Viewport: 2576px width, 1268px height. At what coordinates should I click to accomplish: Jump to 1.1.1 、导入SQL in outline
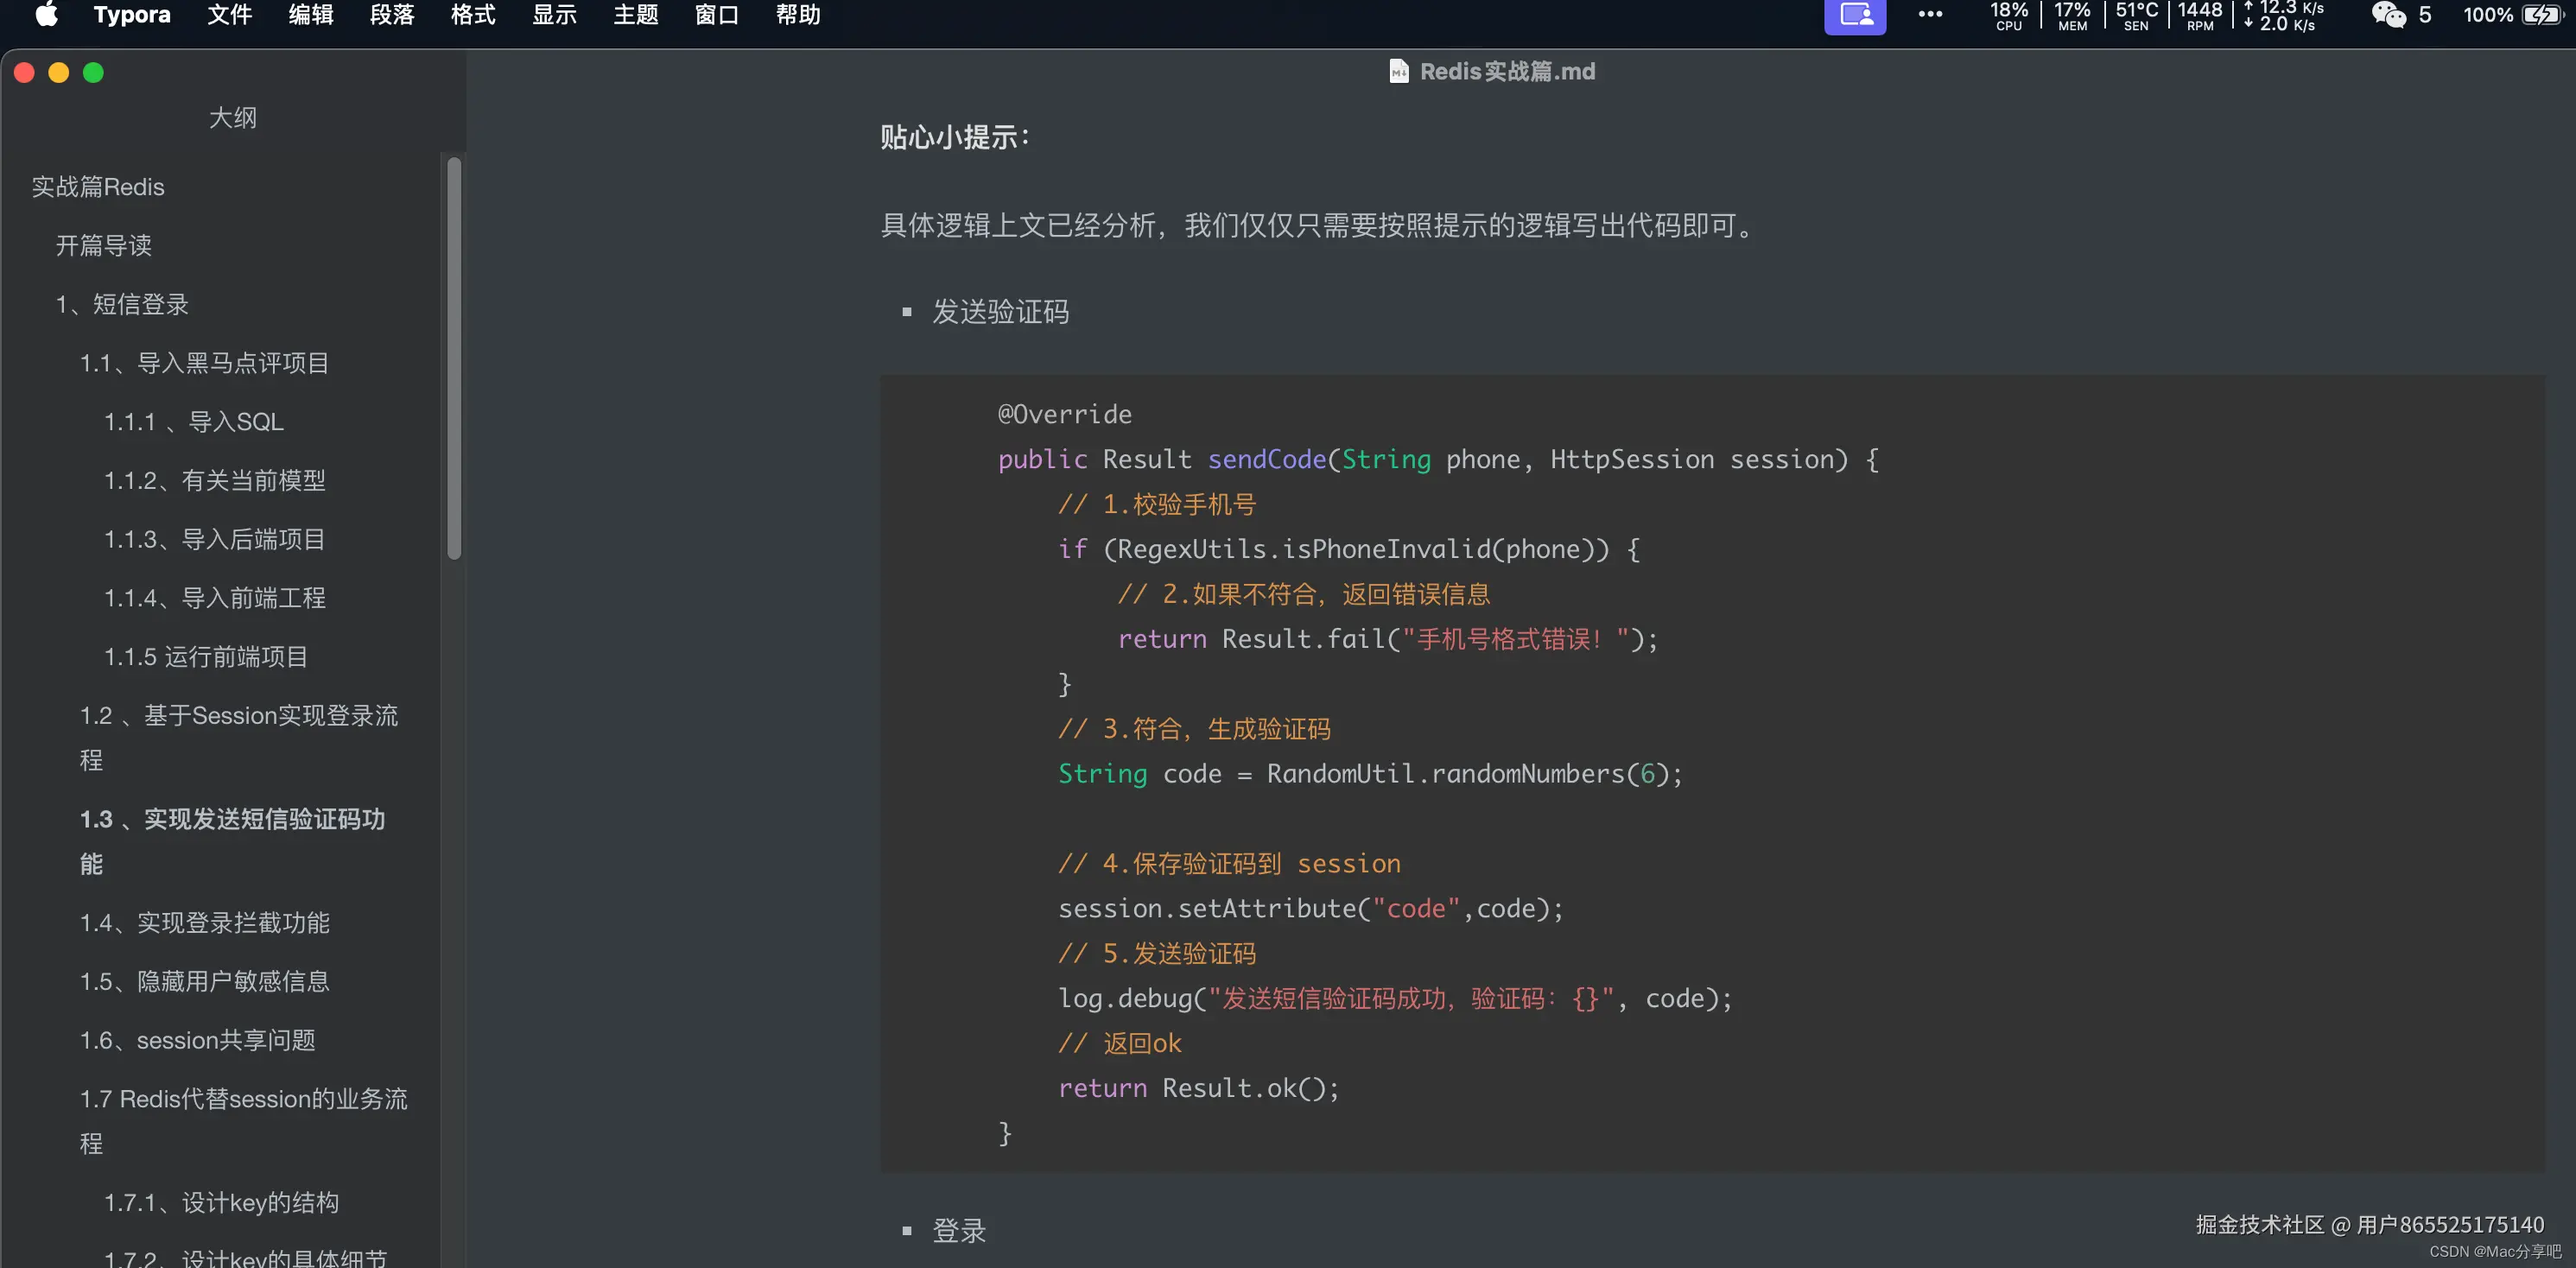click(x=194, y=422)
